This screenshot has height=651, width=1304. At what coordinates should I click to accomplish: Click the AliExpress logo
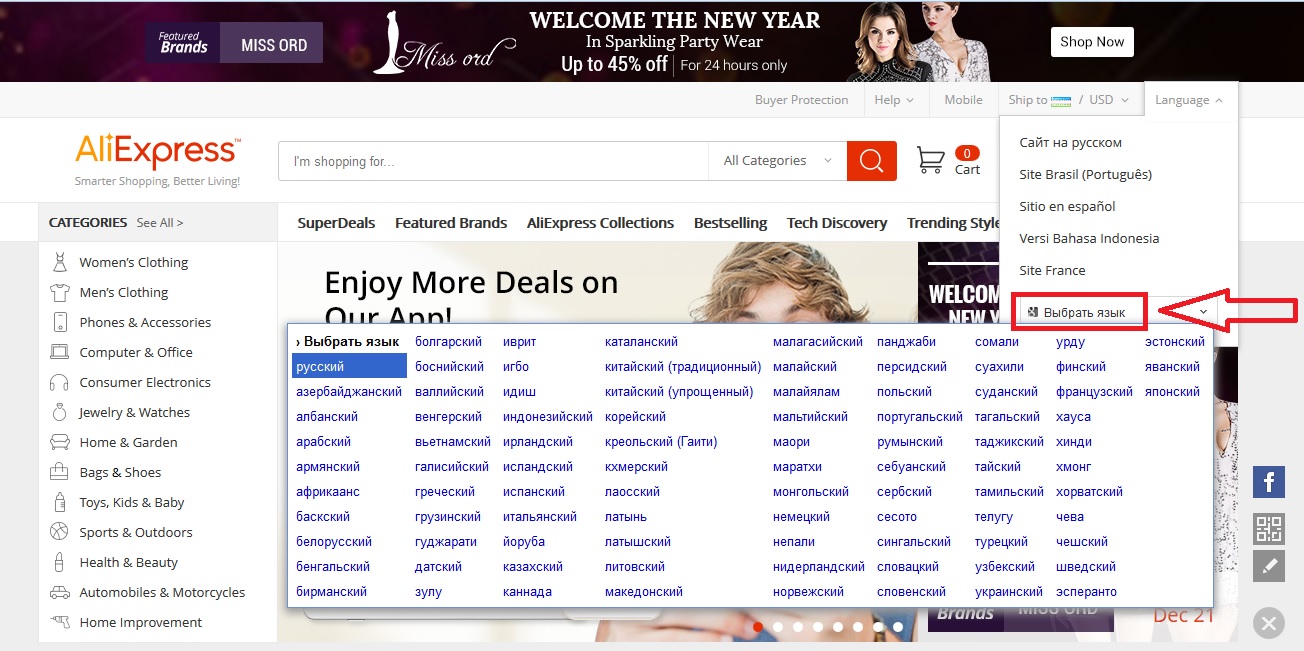(157, 151)
